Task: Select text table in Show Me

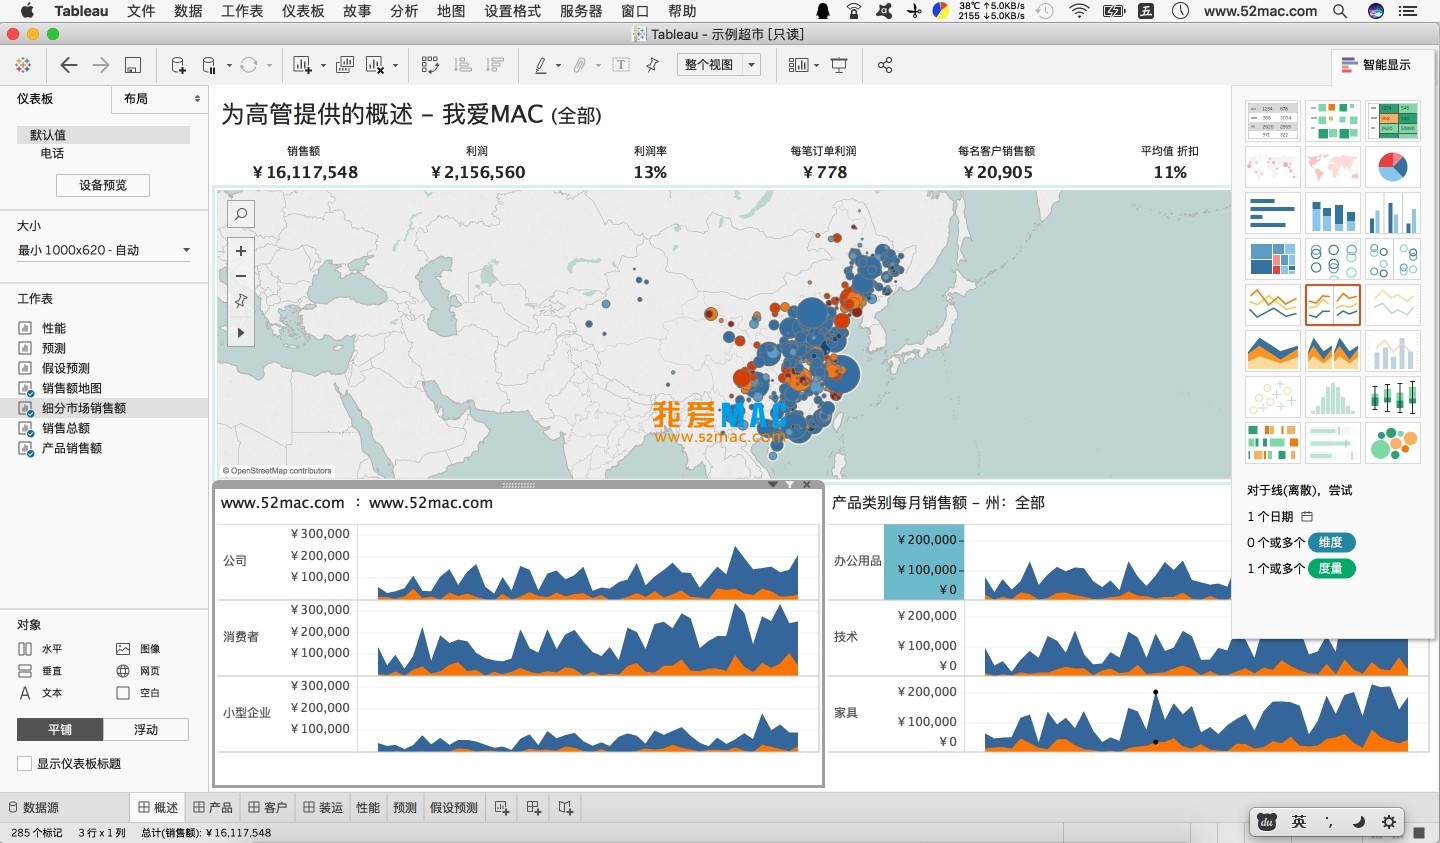Action: 1273,121
